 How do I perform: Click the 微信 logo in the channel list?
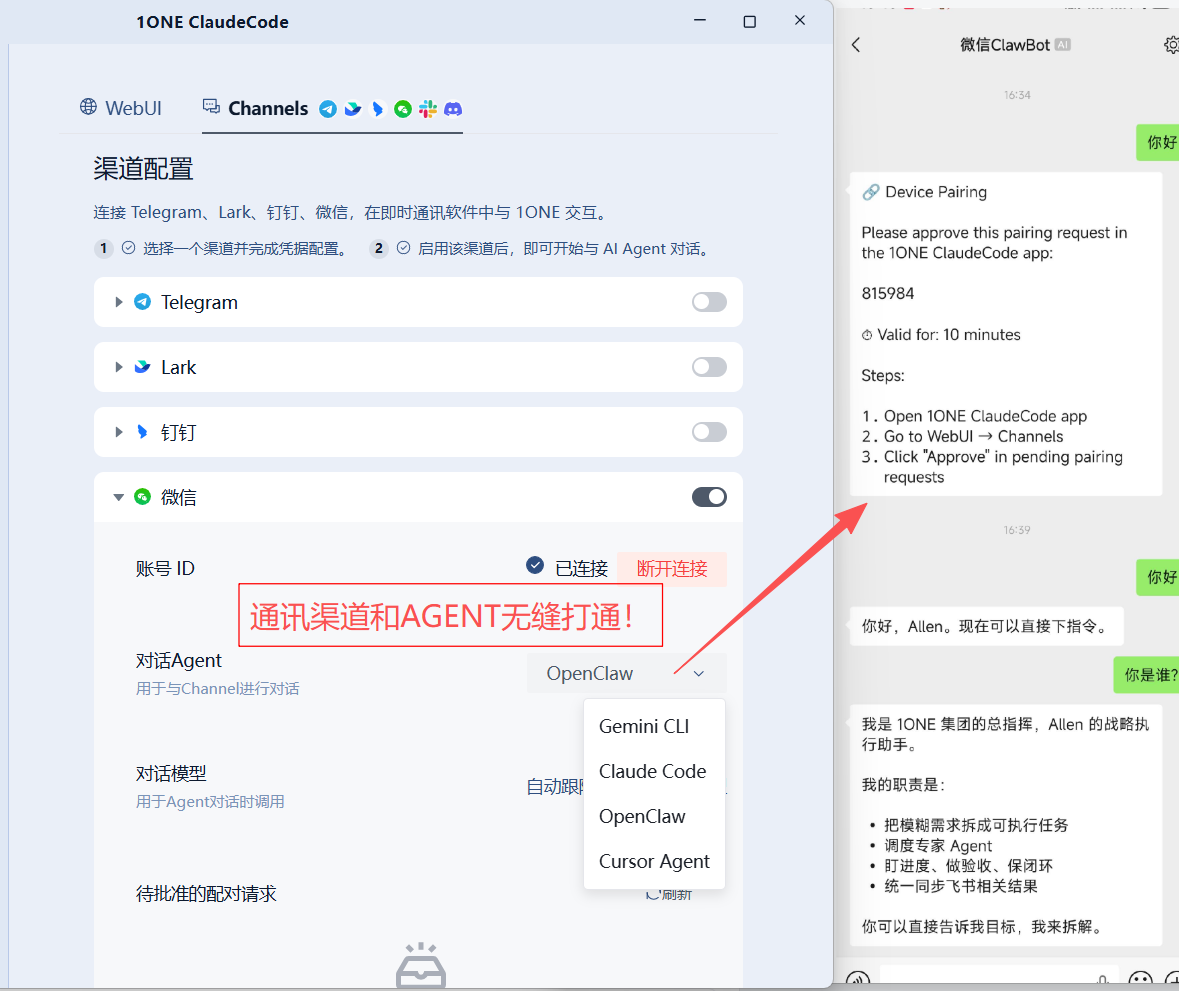142,497
